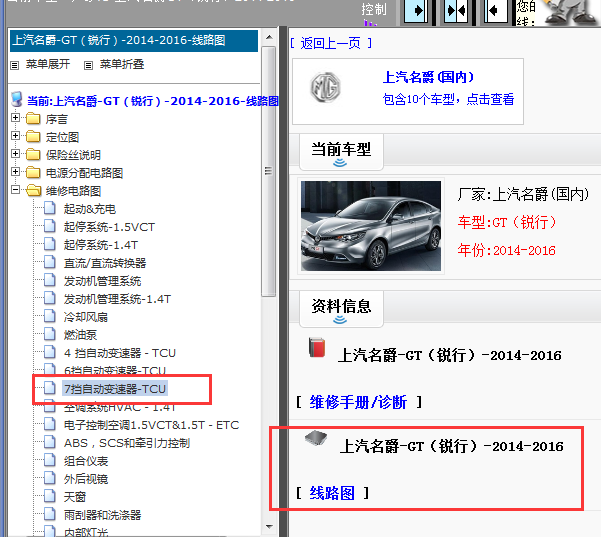Image resolution: width=601 pixels, height=537 pixels.
Task: Expand the 定位图 folder
Action: 15,136
